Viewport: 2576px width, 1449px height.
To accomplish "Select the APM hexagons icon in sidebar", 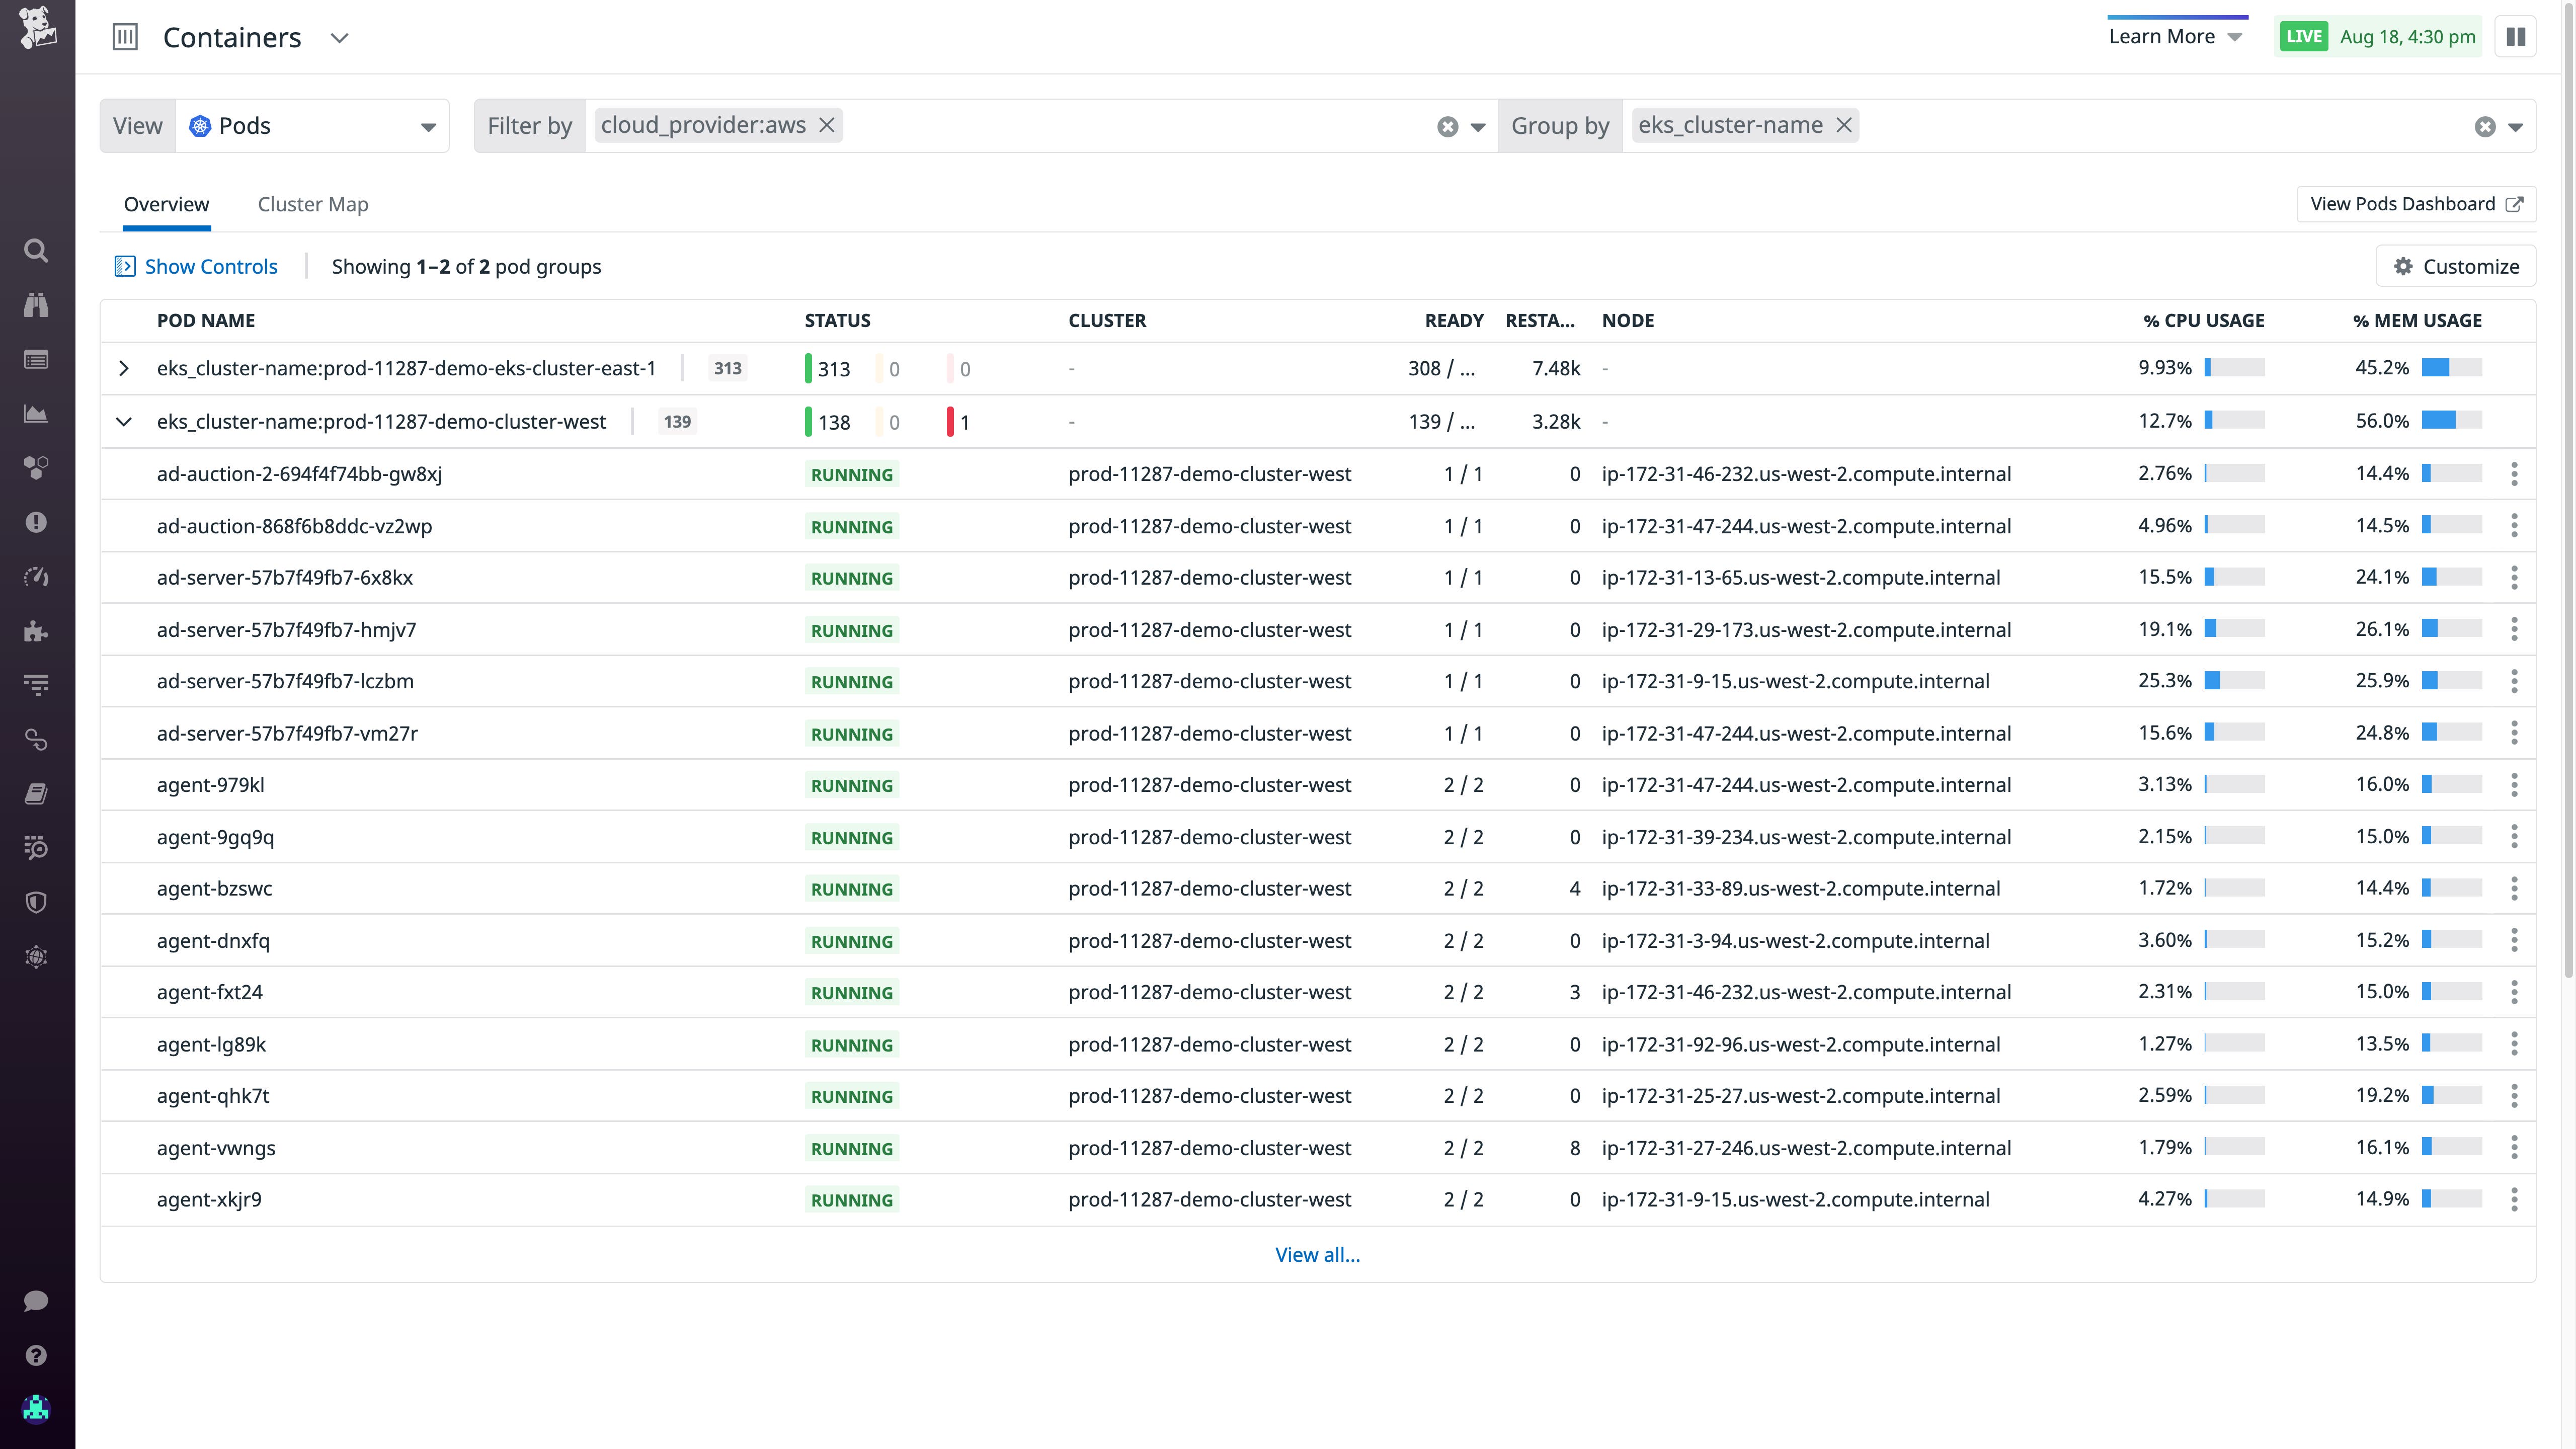I will click(36, 467).
